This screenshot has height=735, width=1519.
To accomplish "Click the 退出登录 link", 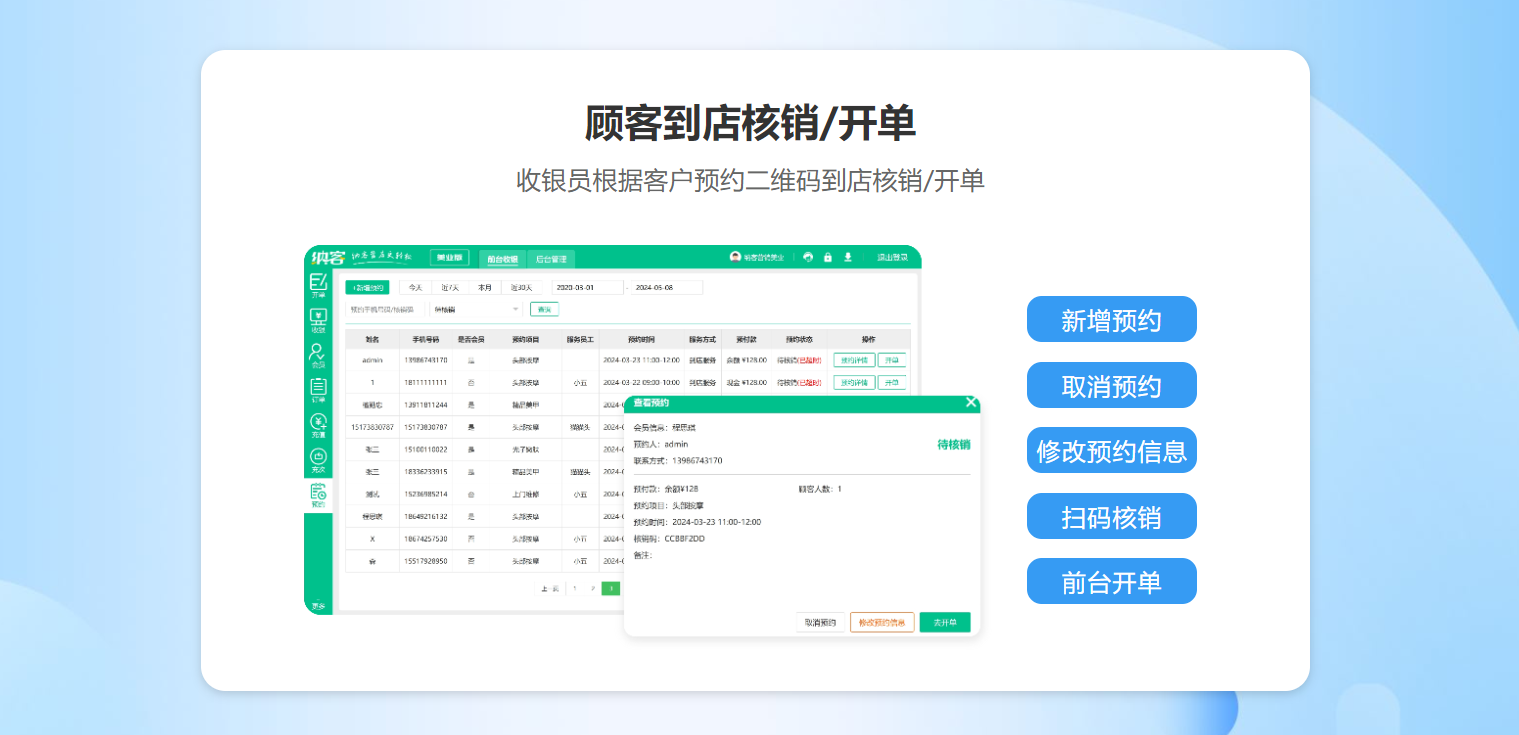I will tap(892, 257).
